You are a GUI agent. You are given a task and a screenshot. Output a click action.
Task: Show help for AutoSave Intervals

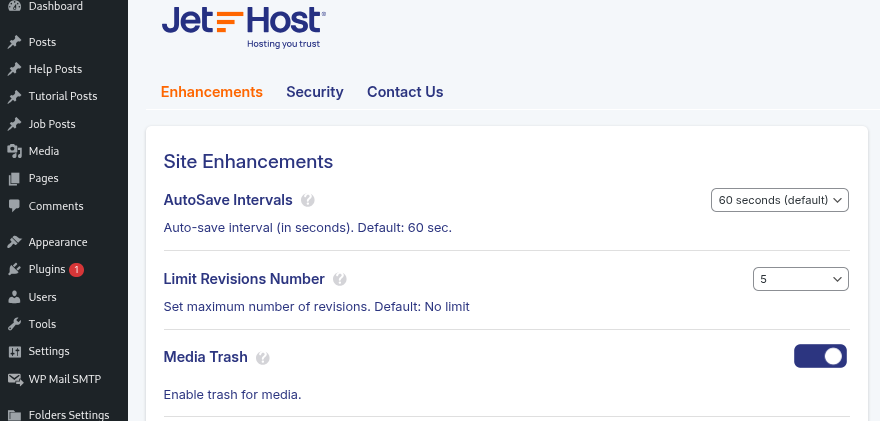point(308,200)
